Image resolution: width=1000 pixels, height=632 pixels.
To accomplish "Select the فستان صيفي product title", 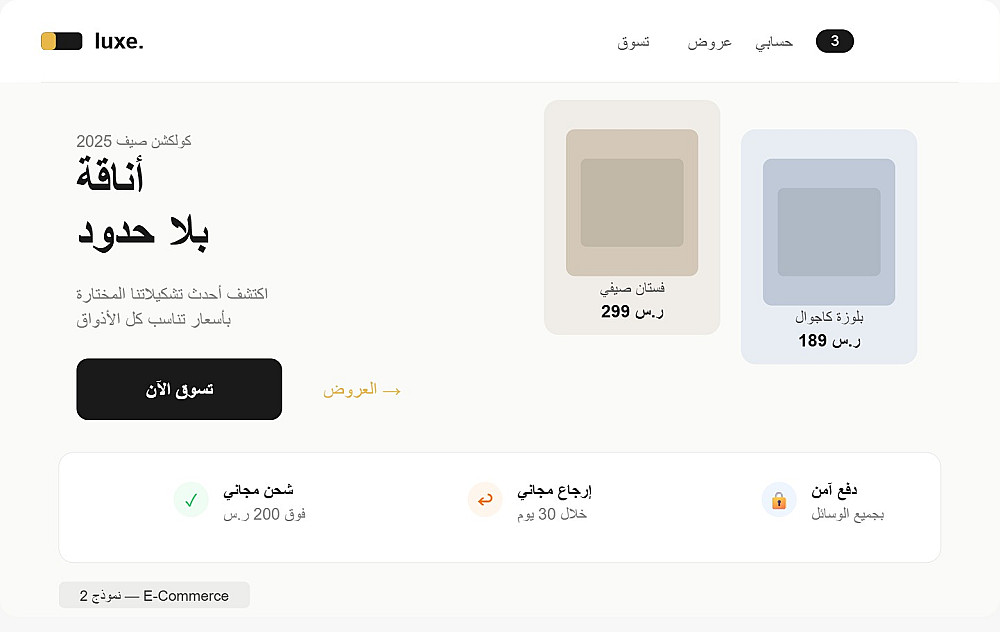I will 632,288.
